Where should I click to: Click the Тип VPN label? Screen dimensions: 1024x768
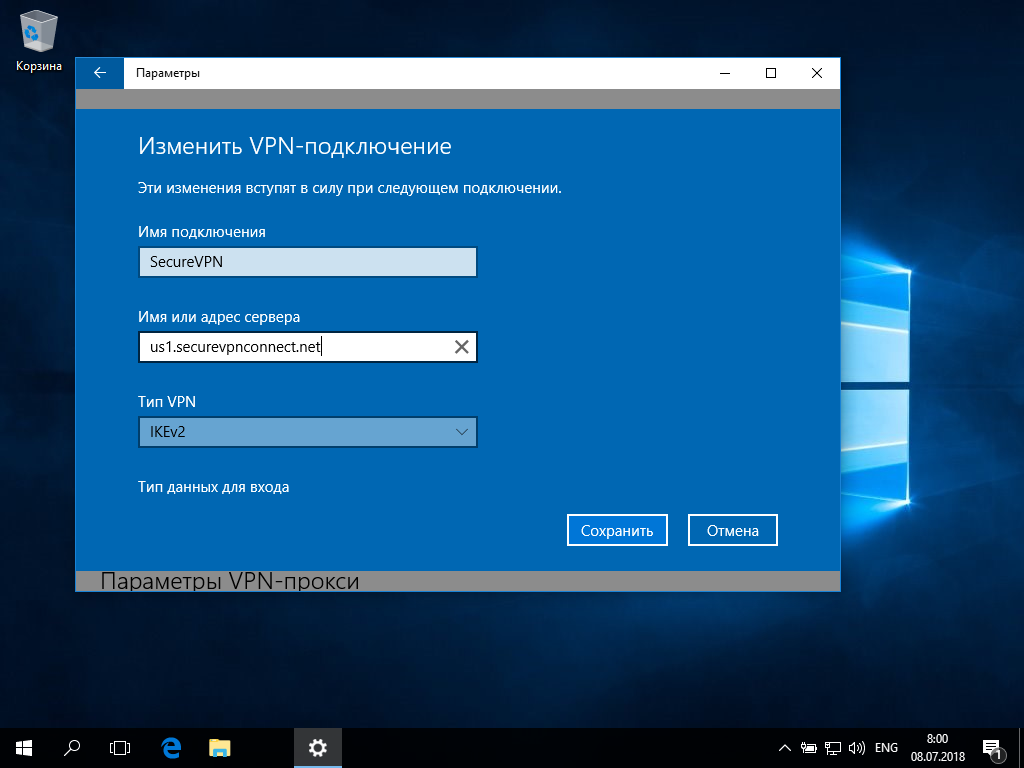click(167, 402)
